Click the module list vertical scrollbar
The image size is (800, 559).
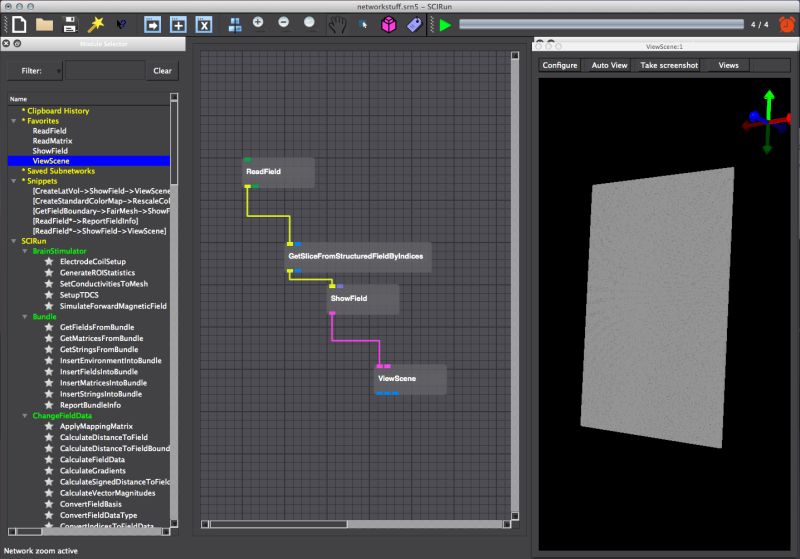174,310
